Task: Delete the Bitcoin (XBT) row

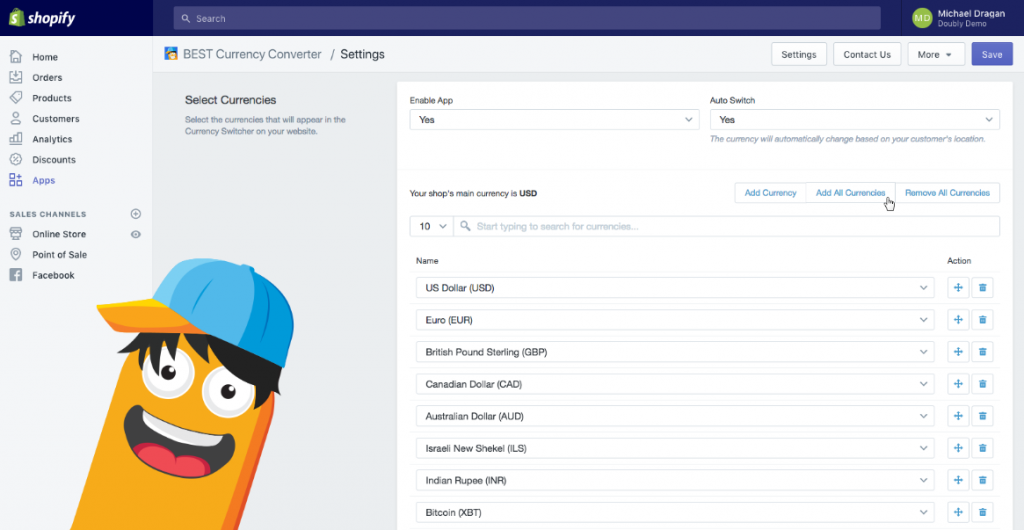Action: [x=982, y=512]
